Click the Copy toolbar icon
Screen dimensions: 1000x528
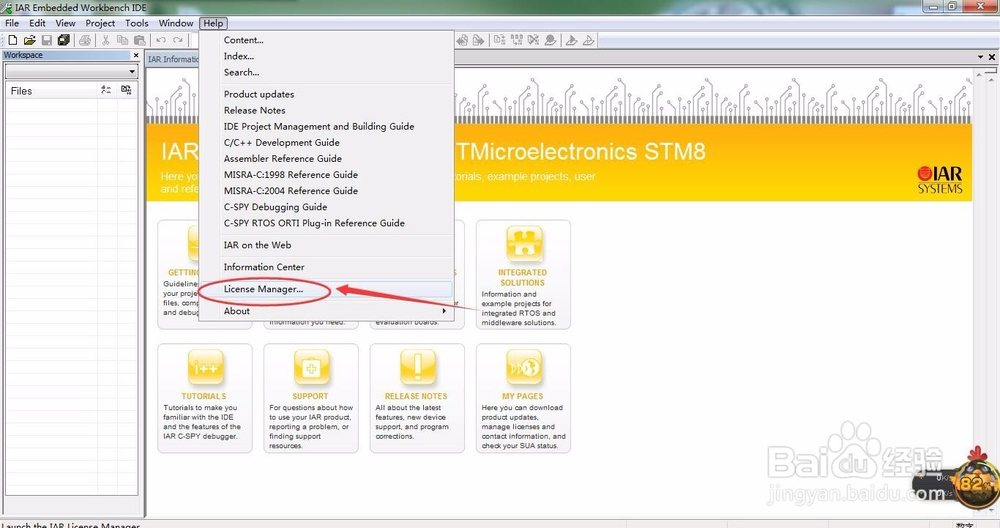(122, 40)
